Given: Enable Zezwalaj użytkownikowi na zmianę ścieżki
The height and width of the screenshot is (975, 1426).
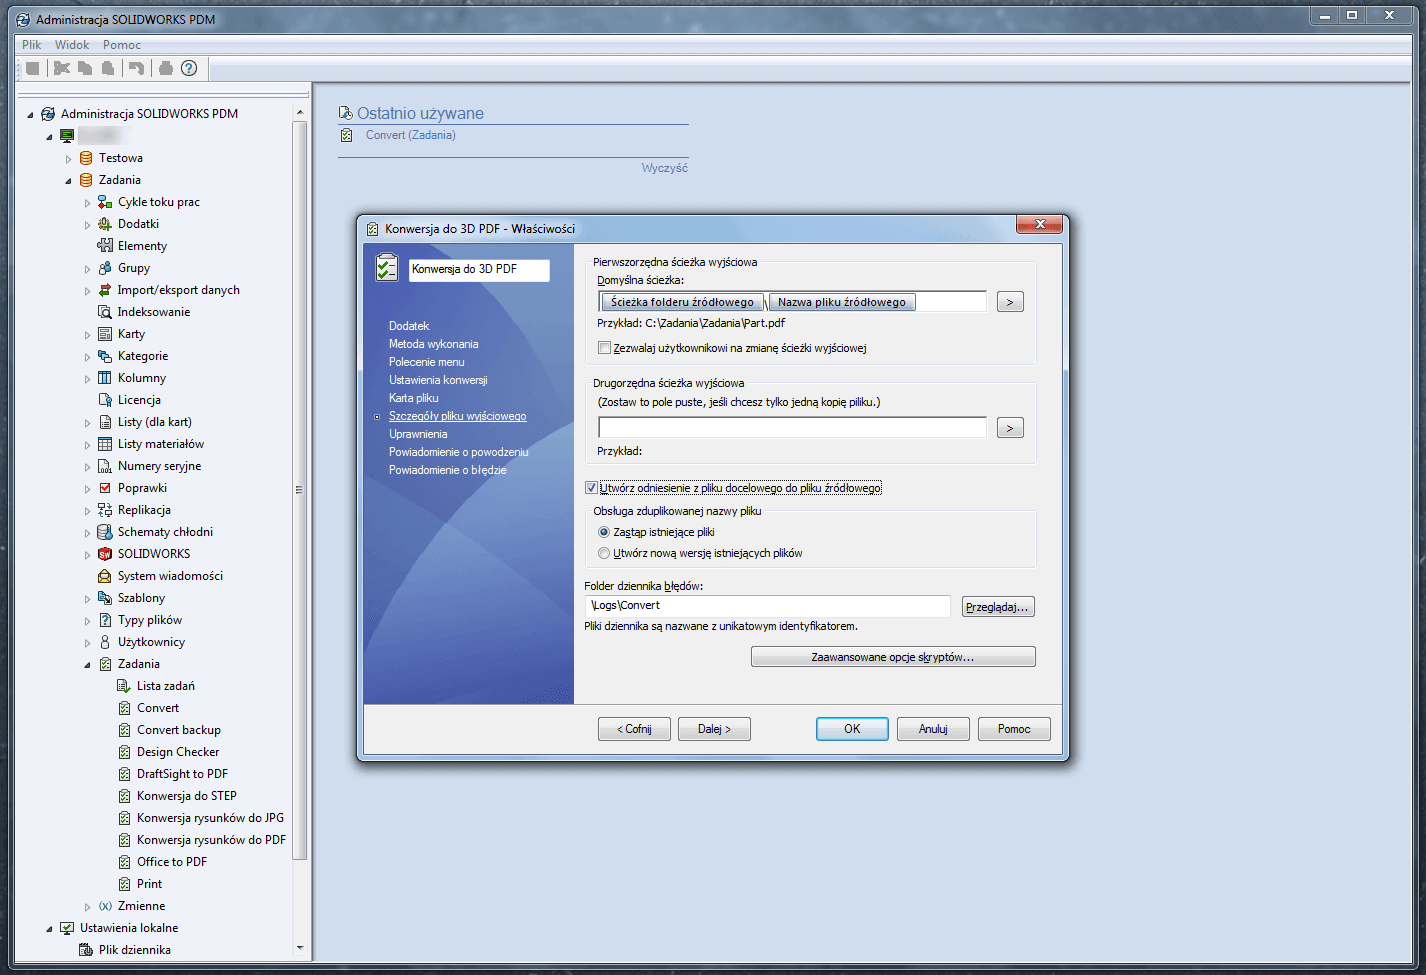Looking at the screenshot, I should [604, 347].
